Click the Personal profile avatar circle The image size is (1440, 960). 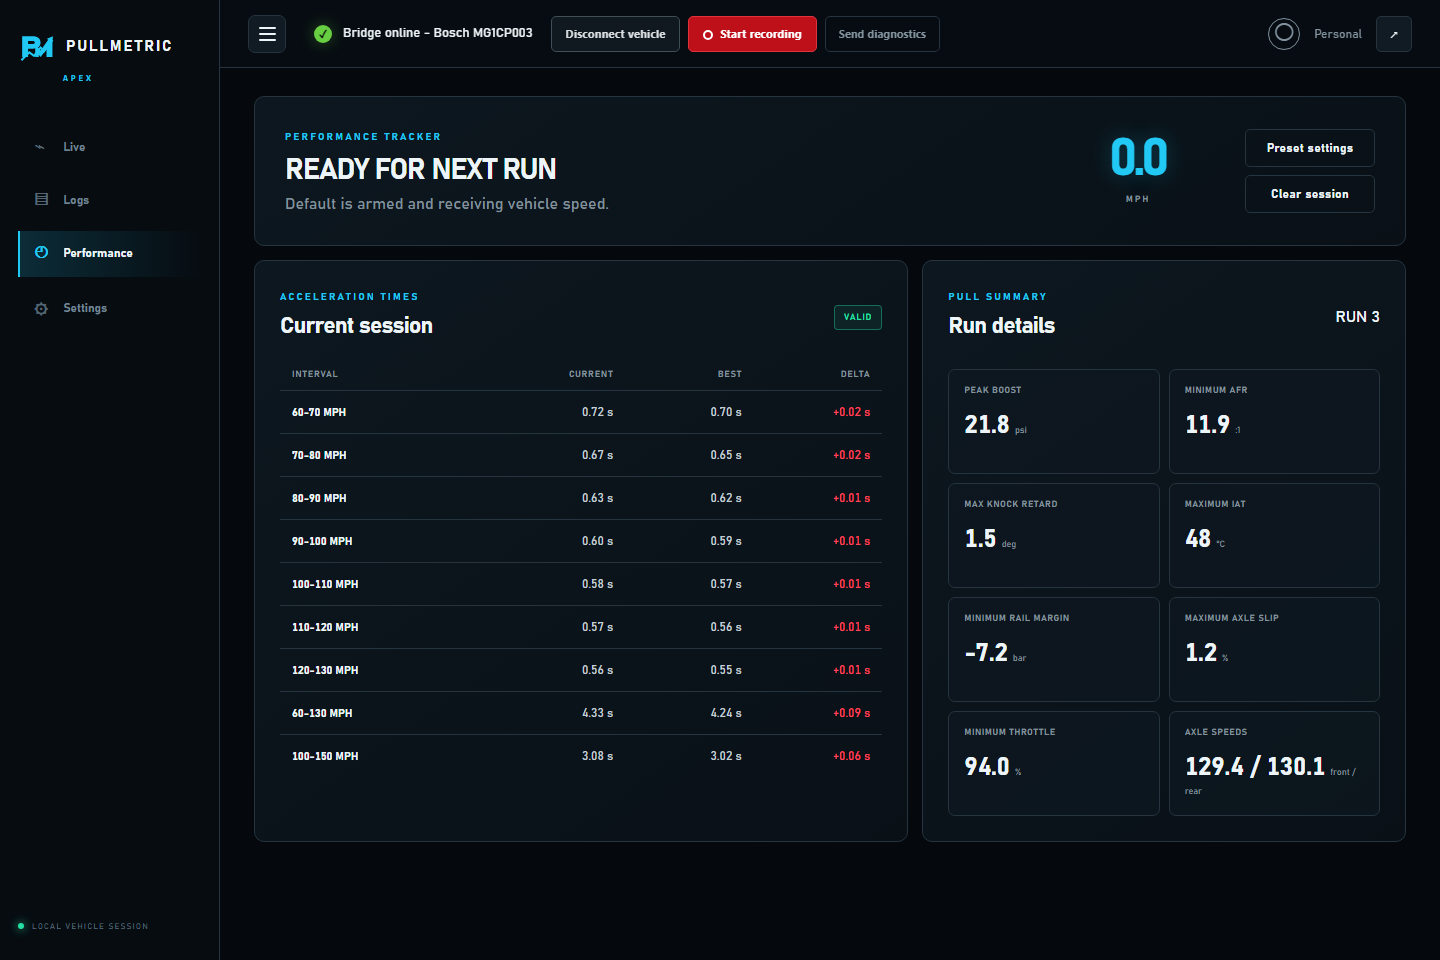click(1284, 34)
